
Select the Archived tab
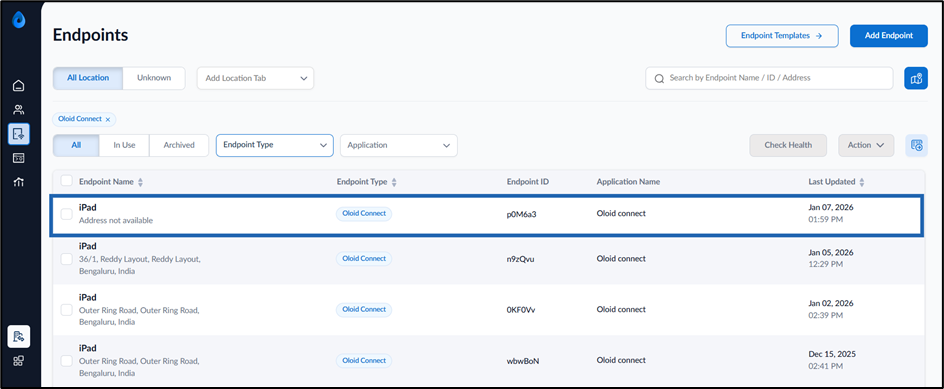coord(179,145)
